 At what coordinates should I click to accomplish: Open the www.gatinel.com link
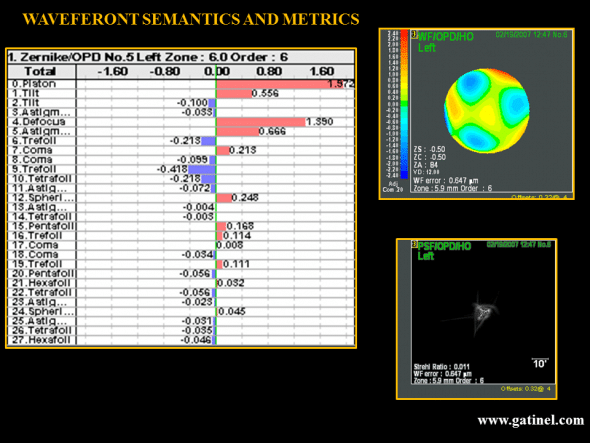(531, 420)
